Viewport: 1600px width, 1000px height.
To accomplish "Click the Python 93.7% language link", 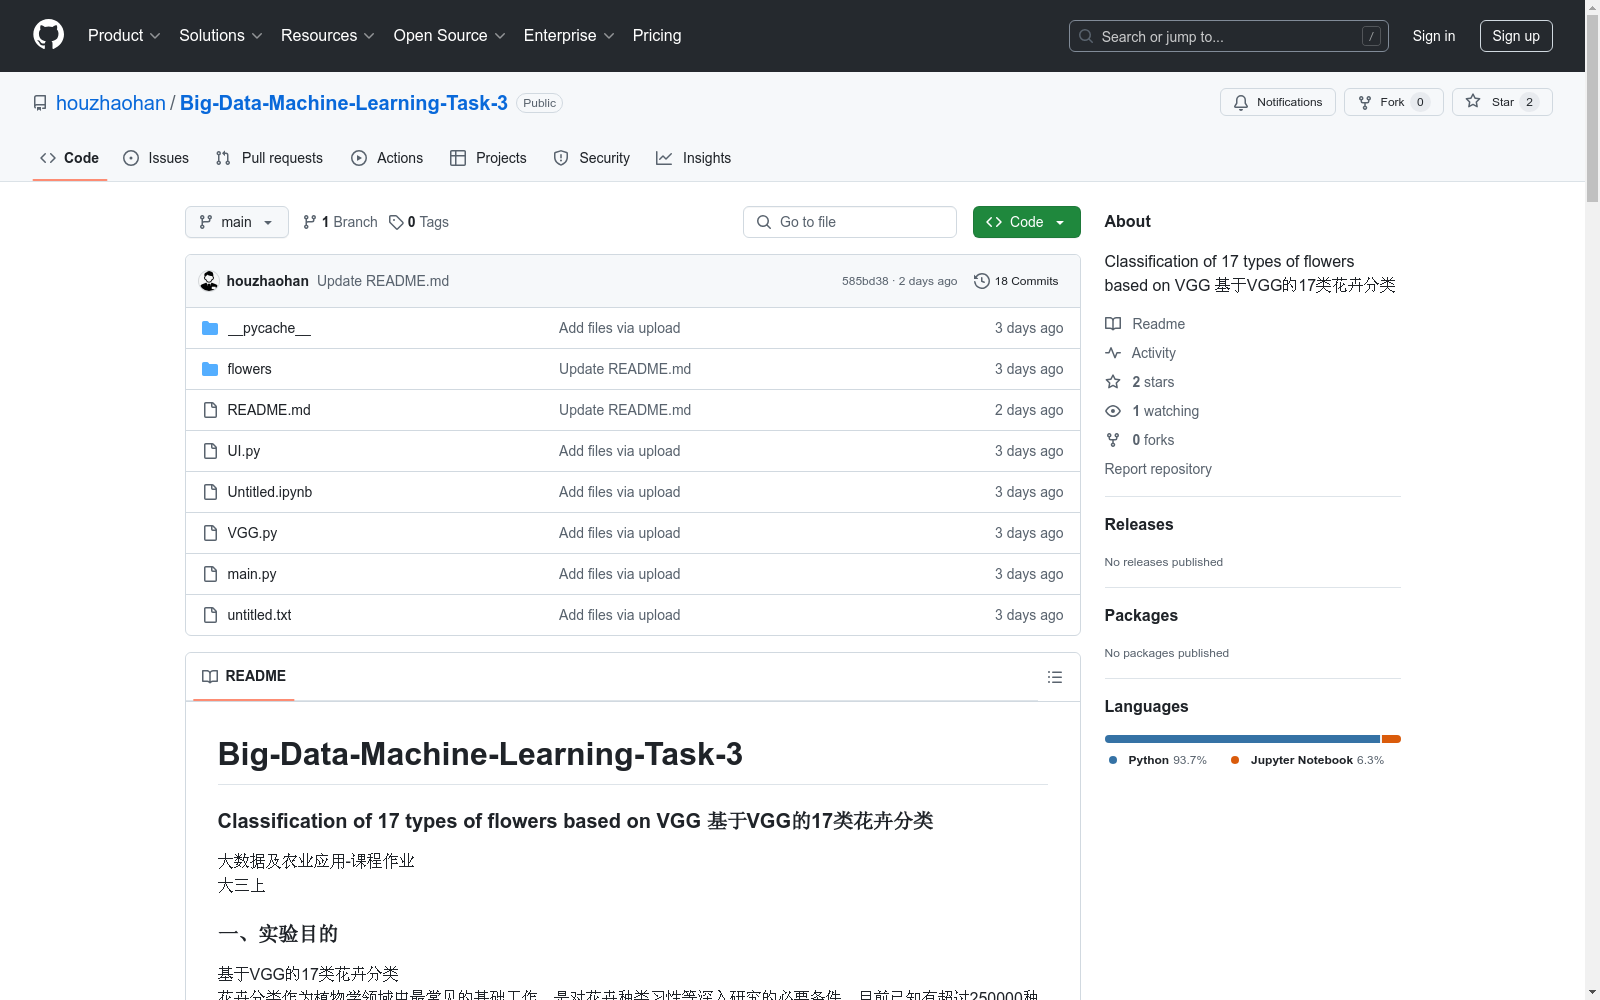I will 1158,760.
